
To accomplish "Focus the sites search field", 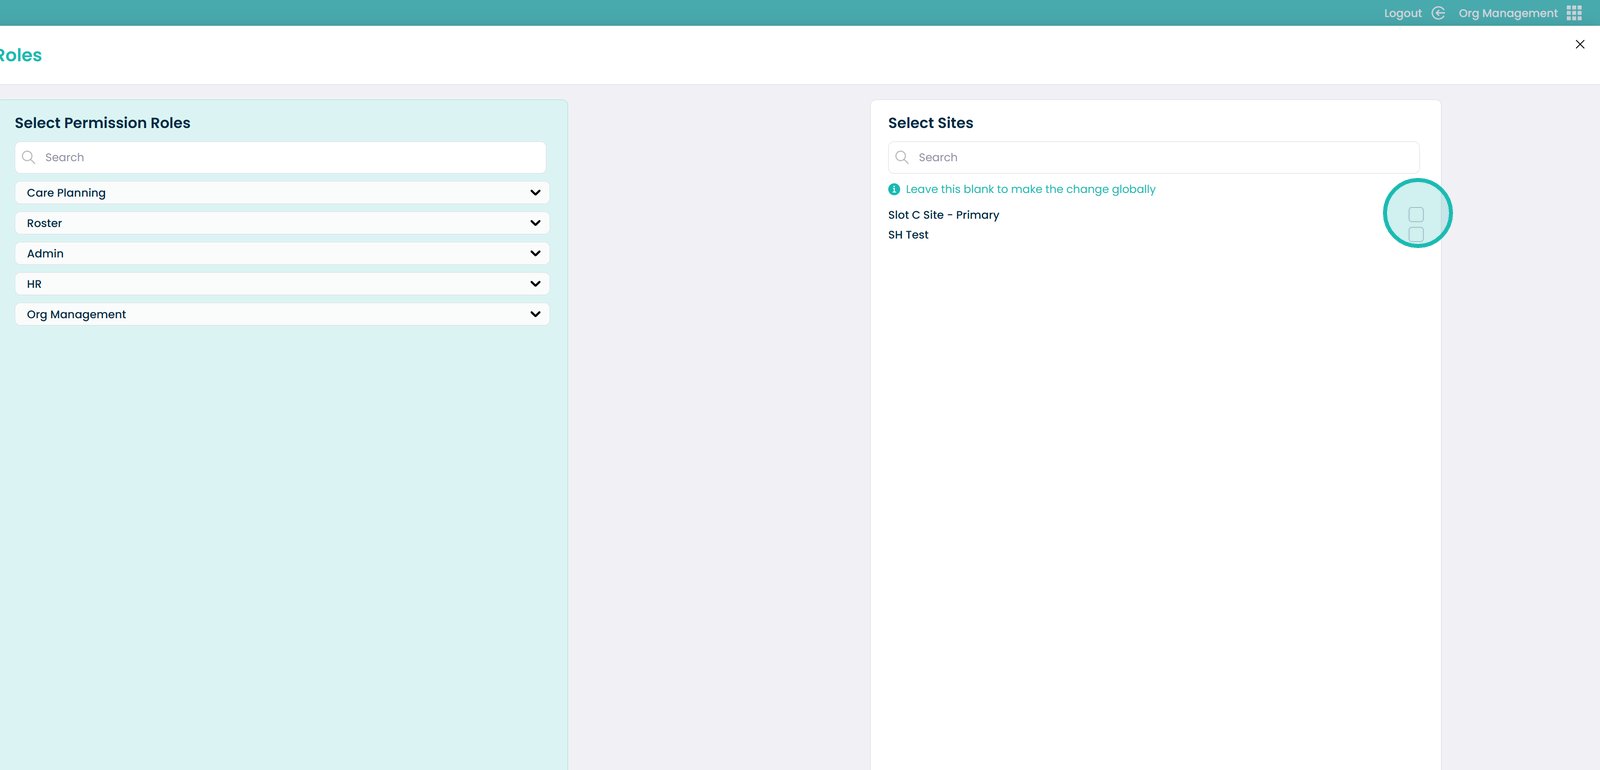I will (x=1160, y=157).
